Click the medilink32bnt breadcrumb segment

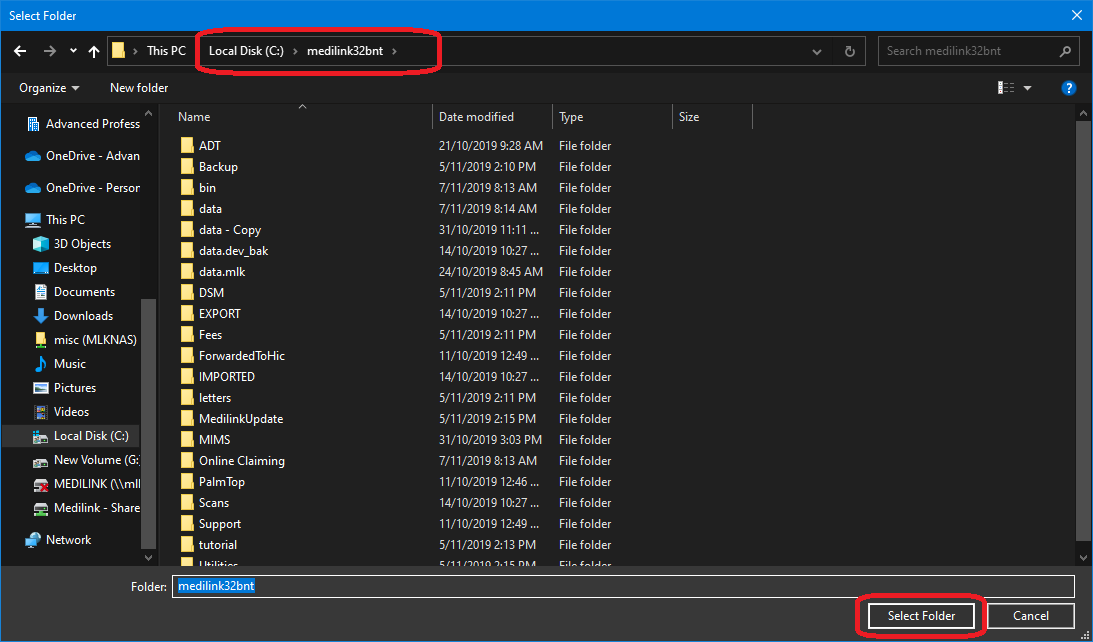[345, 51]
